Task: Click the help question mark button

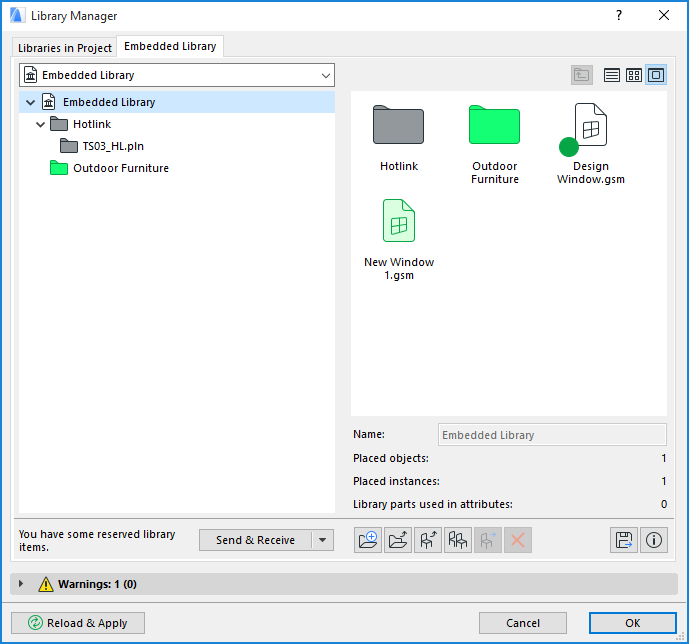Action: (619, 15)
